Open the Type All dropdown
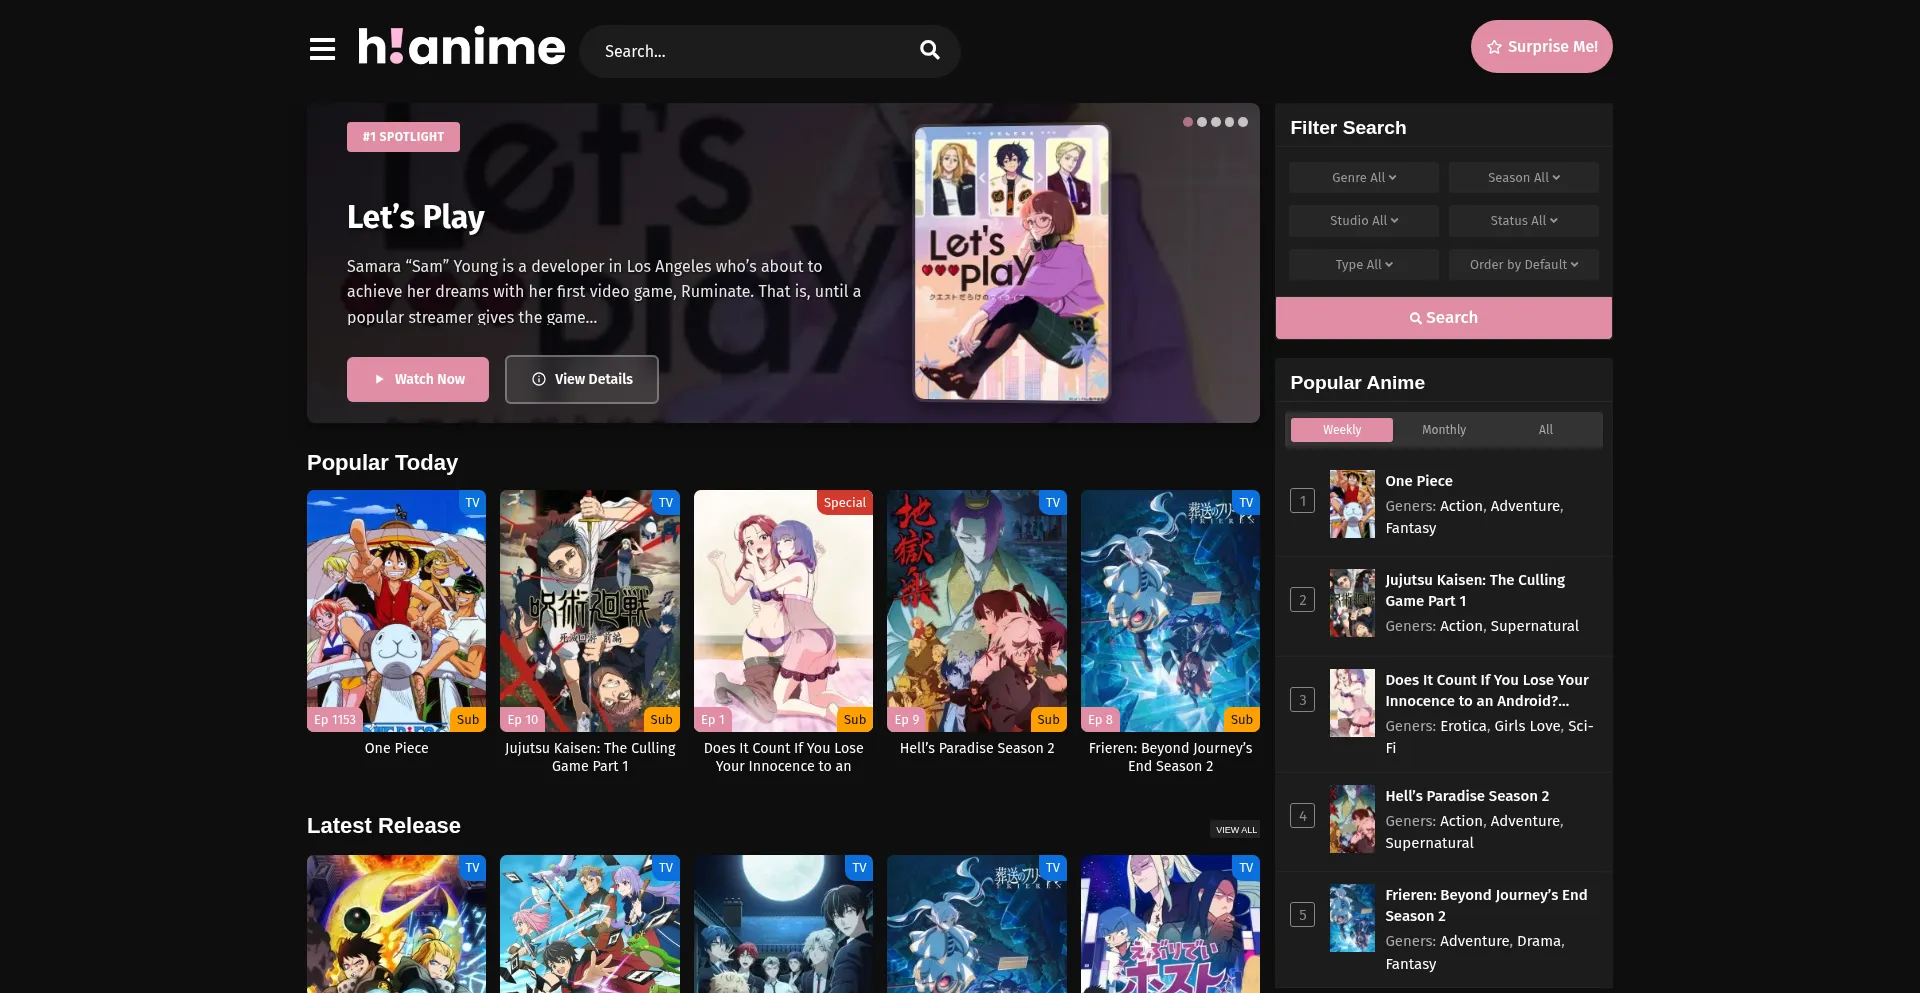 click(x=1364, y=264)
